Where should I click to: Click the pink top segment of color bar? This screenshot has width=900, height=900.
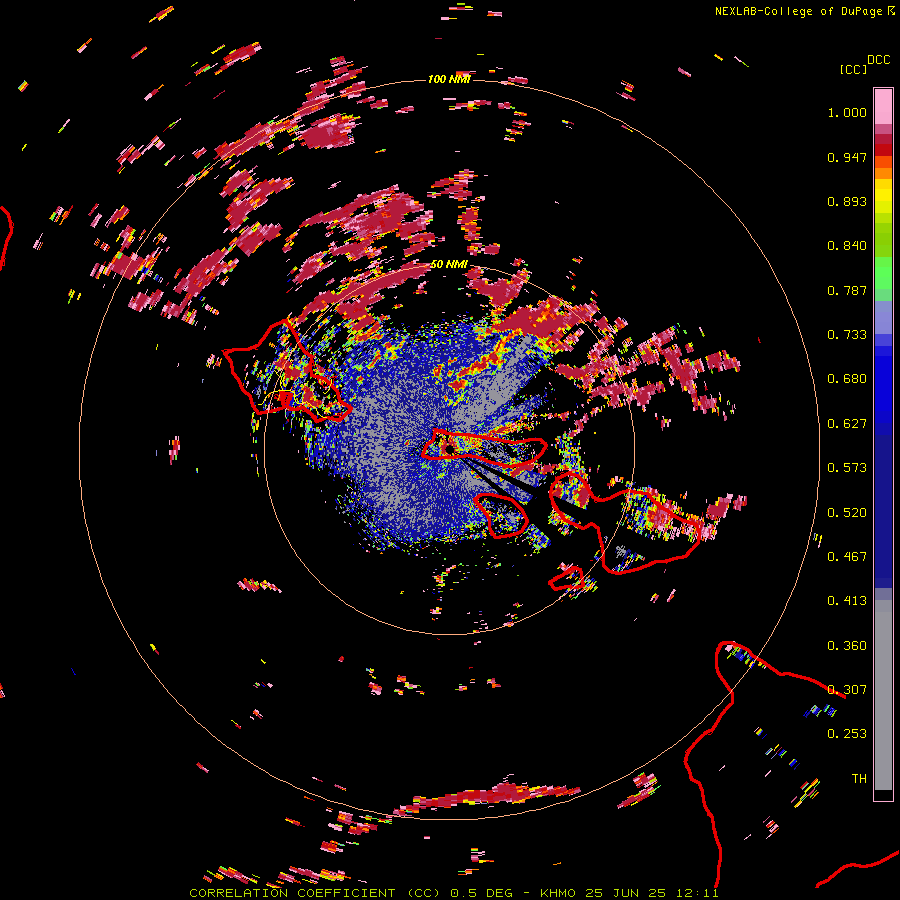[883, 107]
